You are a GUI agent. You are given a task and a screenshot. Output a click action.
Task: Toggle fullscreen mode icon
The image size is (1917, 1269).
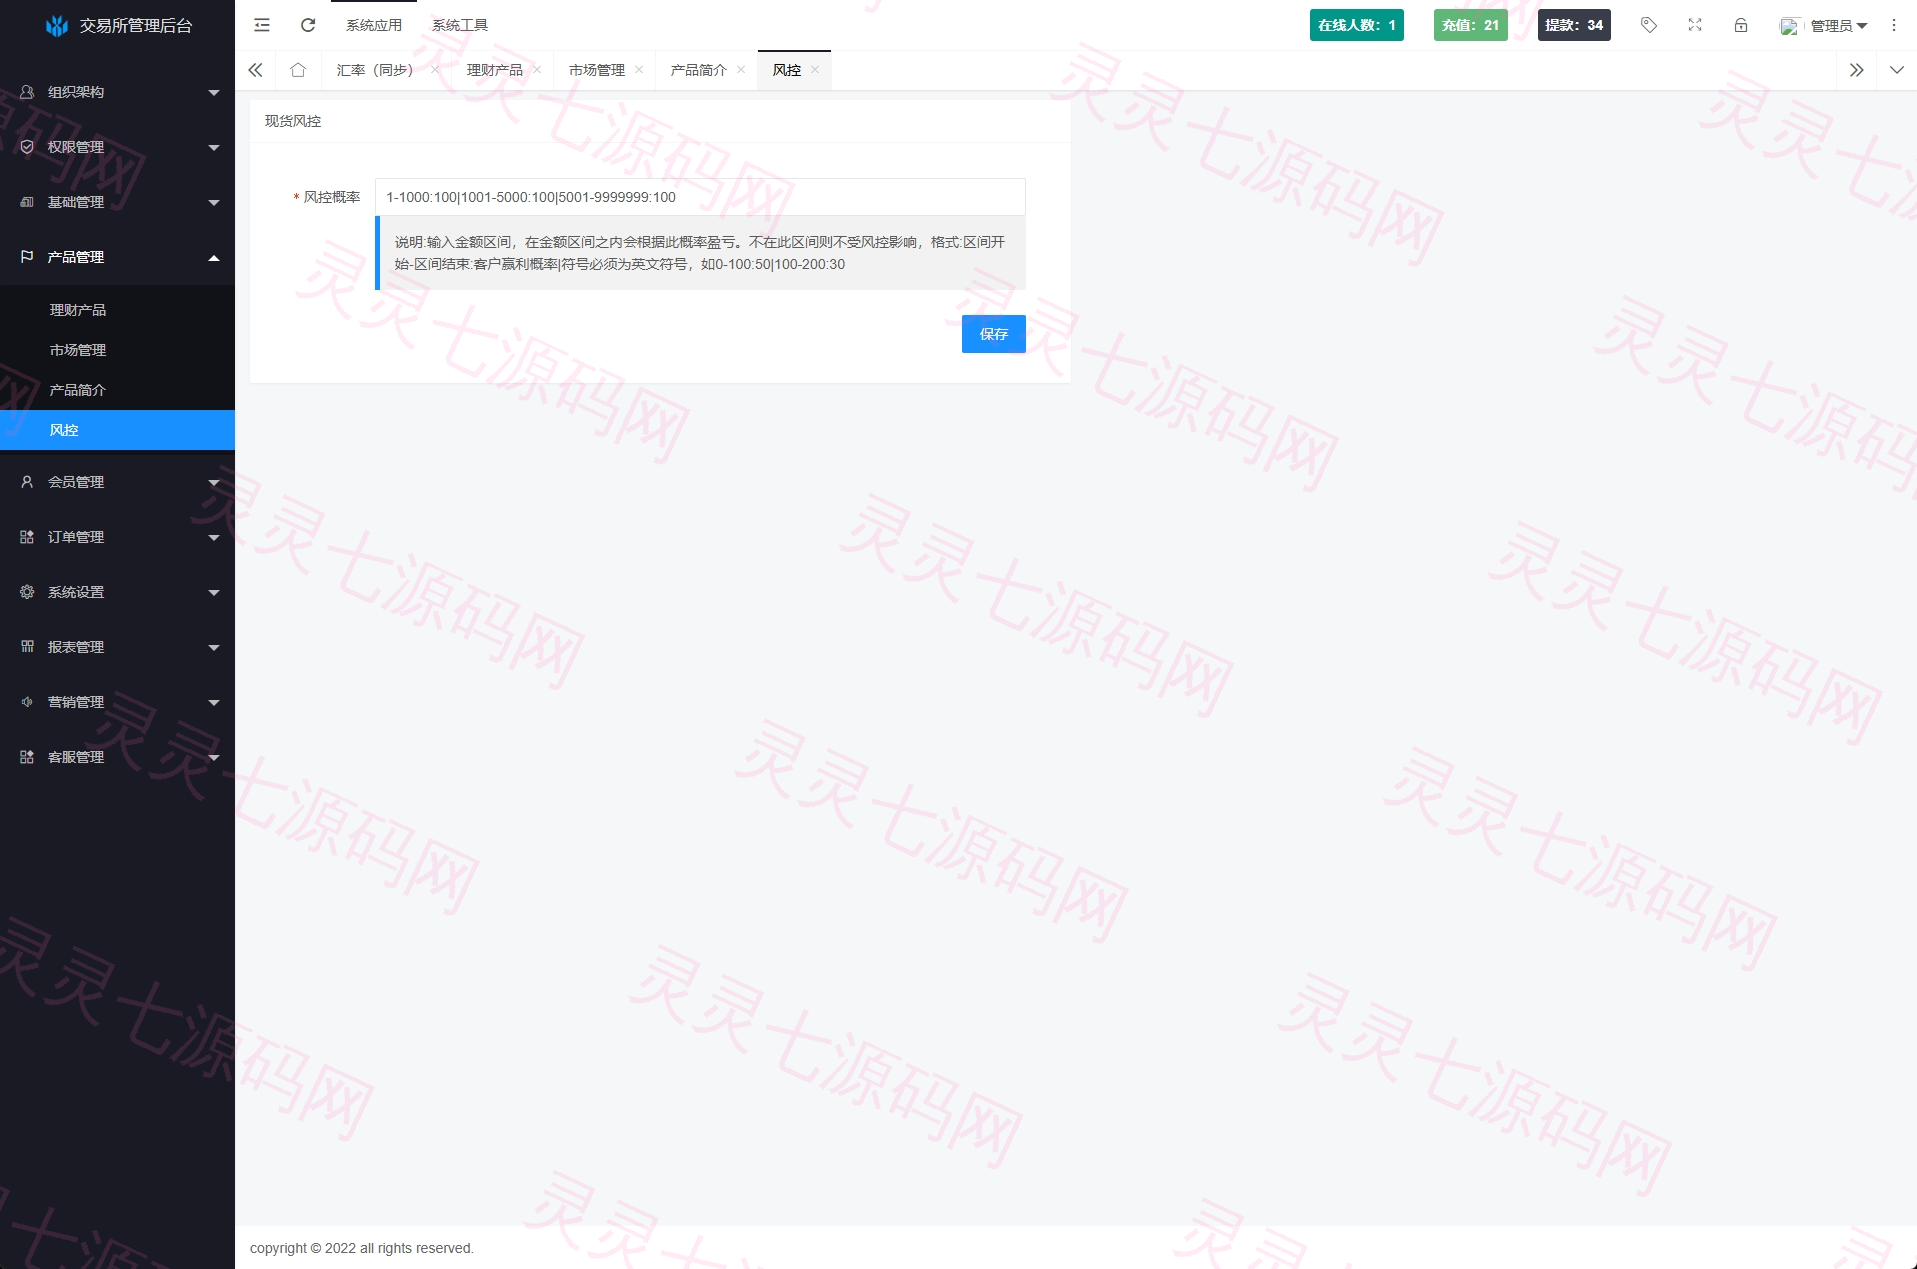(1695, 25)
